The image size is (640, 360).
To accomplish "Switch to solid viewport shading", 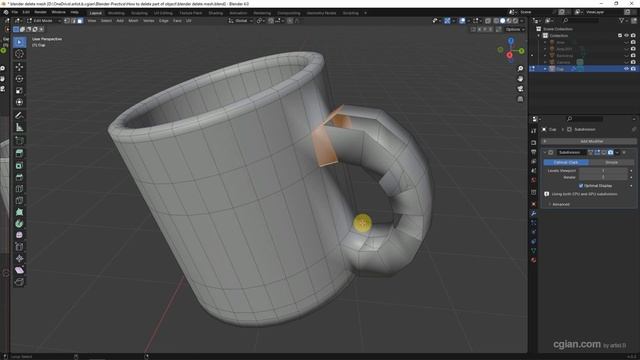I will tap(502, 20).
